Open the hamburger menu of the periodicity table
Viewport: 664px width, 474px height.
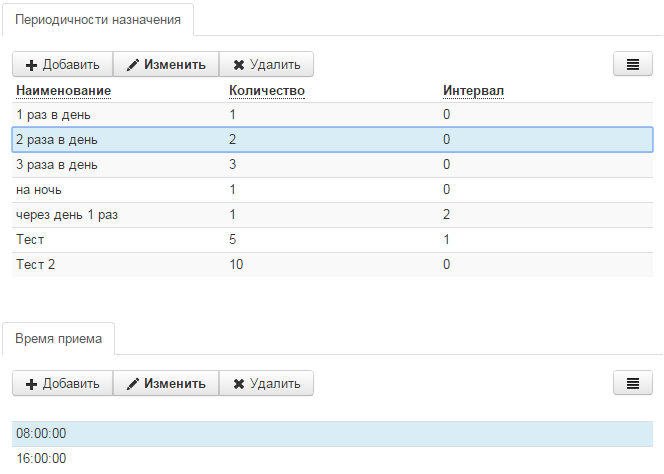(633, 64)
